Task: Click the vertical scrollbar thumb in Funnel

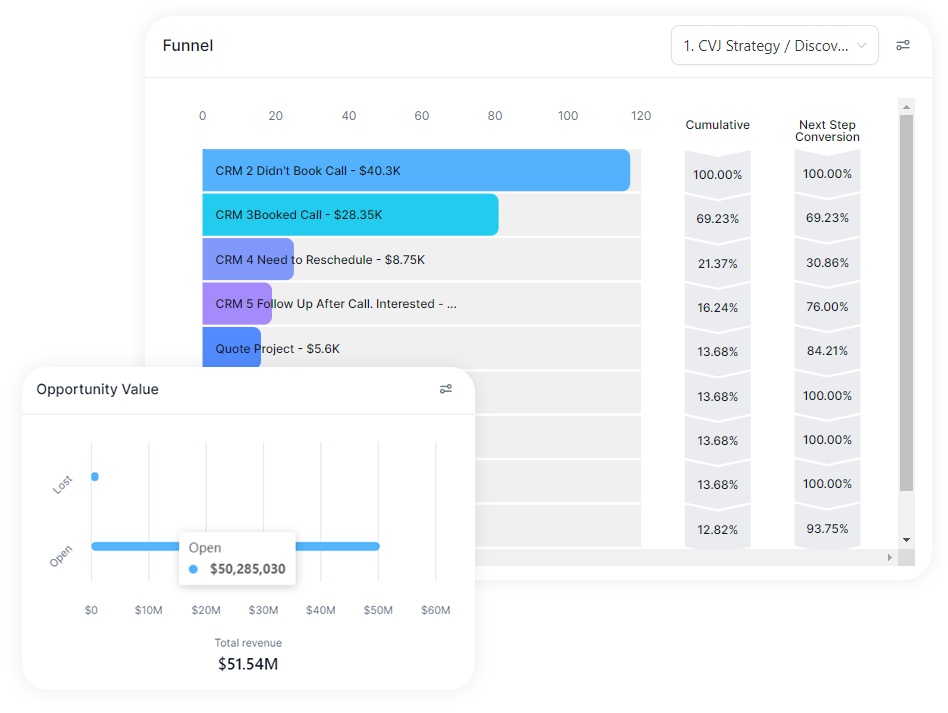Action: click(906, 300)
